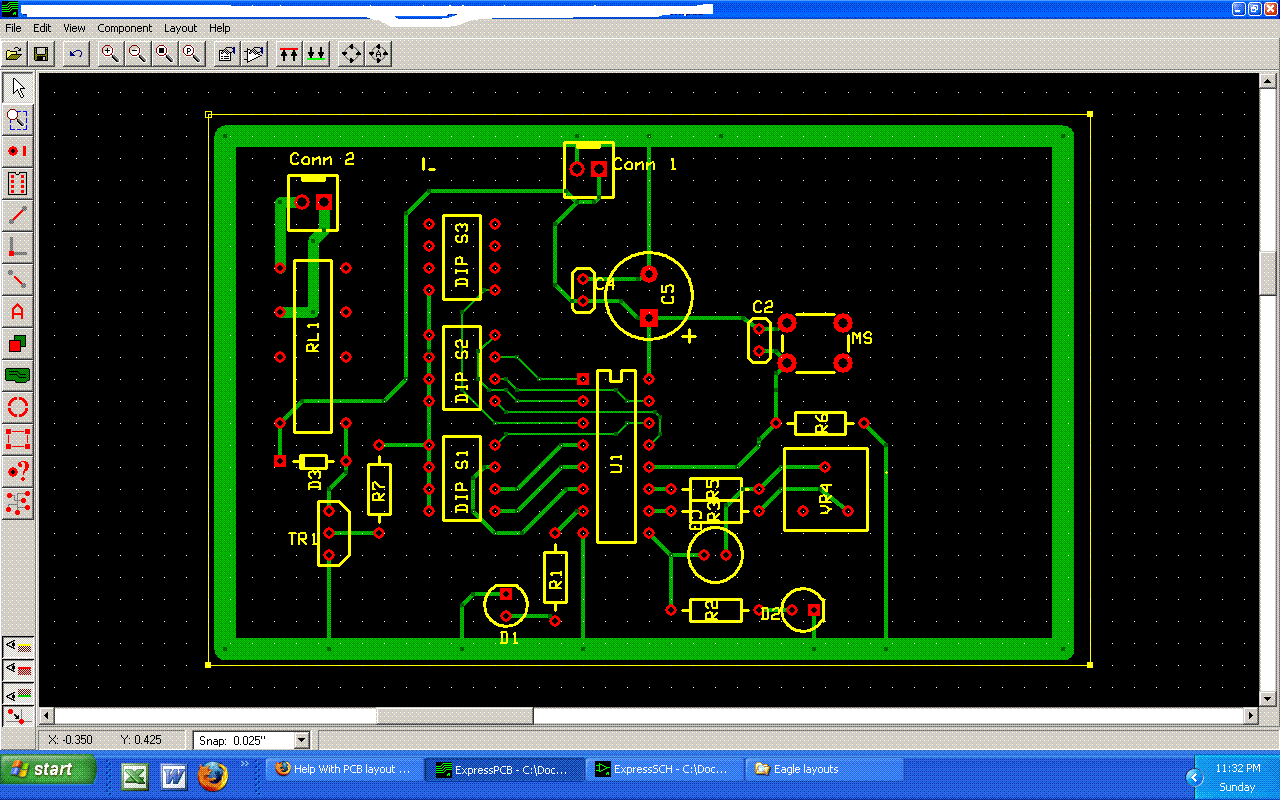
Task: Select the insert corner in trace tool
Action: (x=18, y=247)
